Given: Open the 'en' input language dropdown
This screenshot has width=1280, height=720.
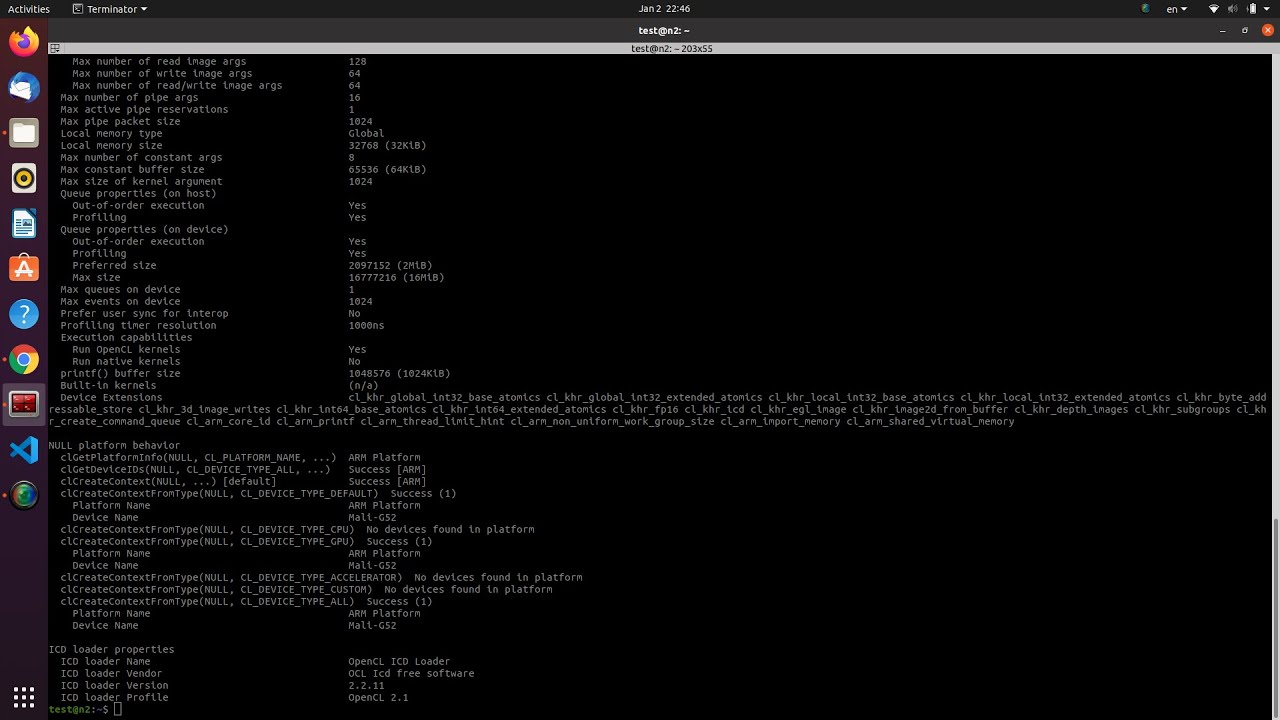Looking at the screenshot, I should pyautogui.click(x=1177, y=9).
